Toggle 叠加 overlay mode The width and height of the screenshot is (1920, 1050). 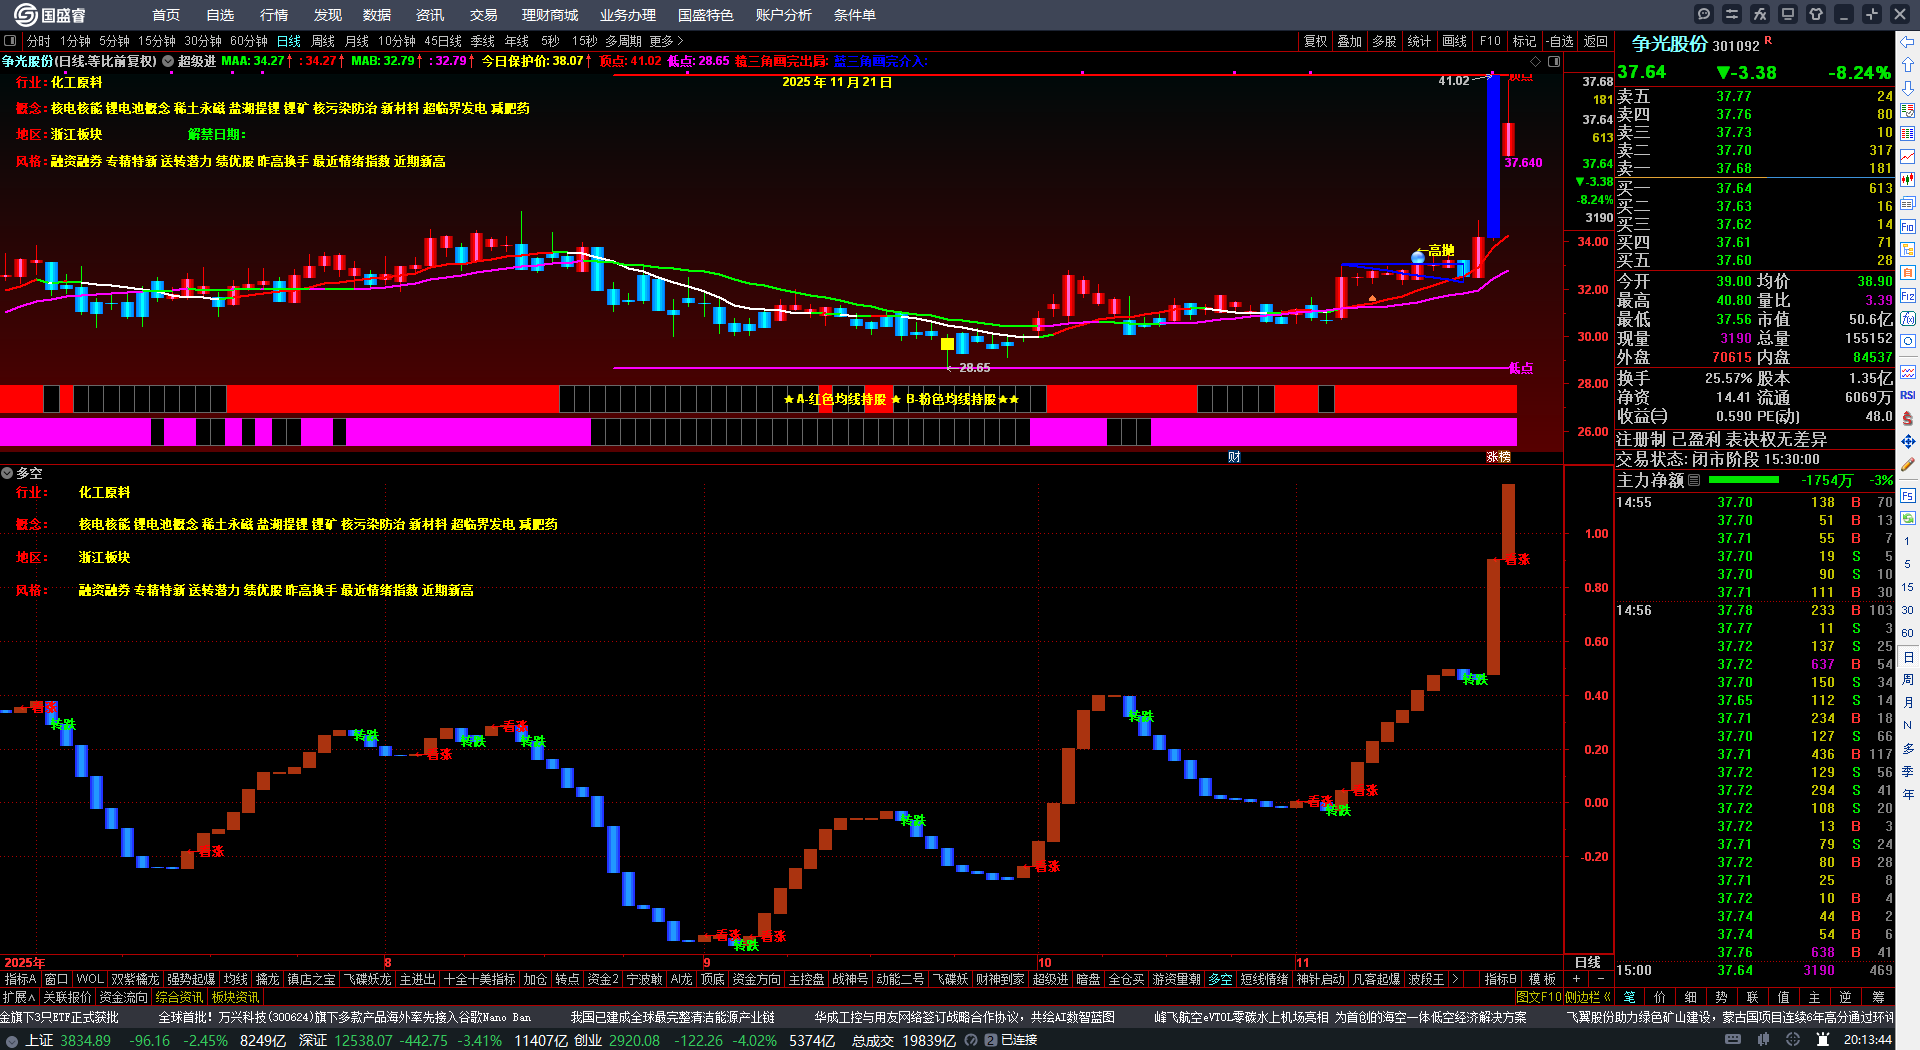1350,41
